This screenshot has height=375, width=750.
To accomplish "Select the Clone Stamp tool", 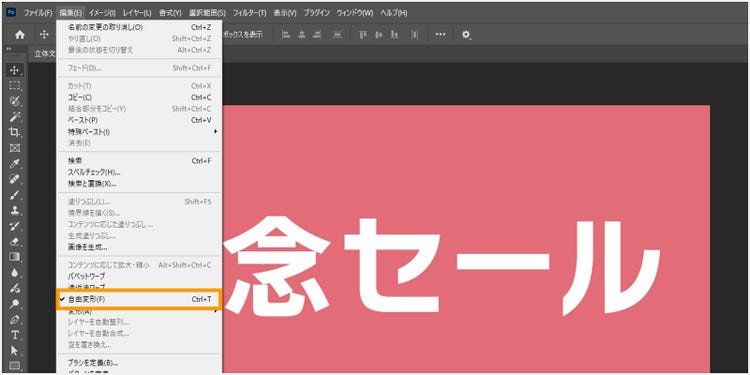I will coord(15,210).
